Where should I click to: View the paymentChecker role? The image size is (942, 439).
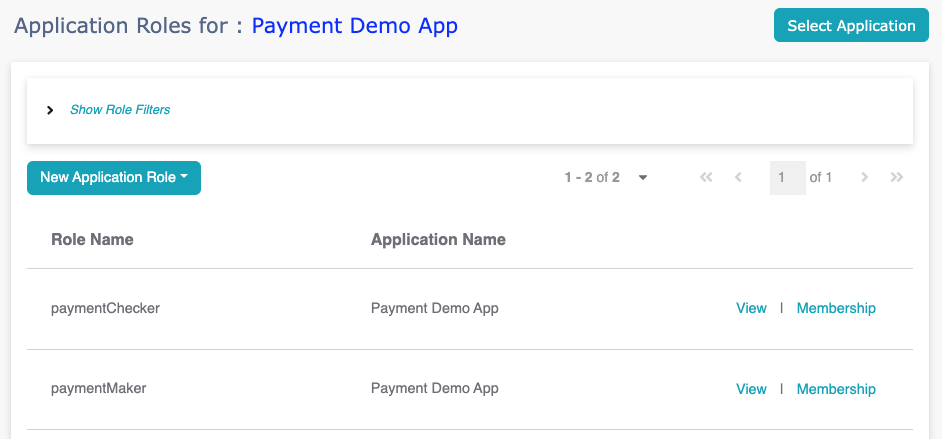tap(751, 308)
